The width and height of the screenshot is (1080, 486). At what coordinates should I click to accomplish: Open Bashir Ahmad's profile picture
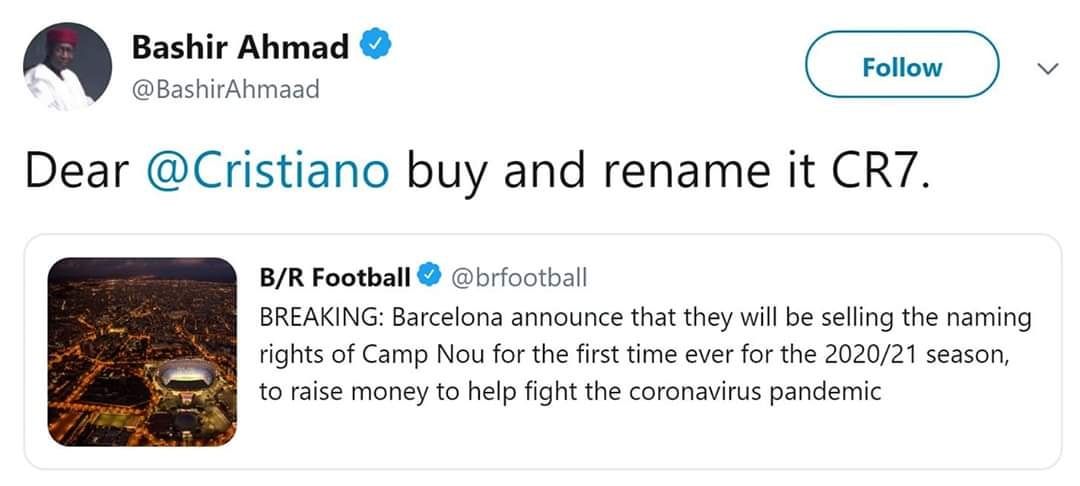click(x=66, y=65)
